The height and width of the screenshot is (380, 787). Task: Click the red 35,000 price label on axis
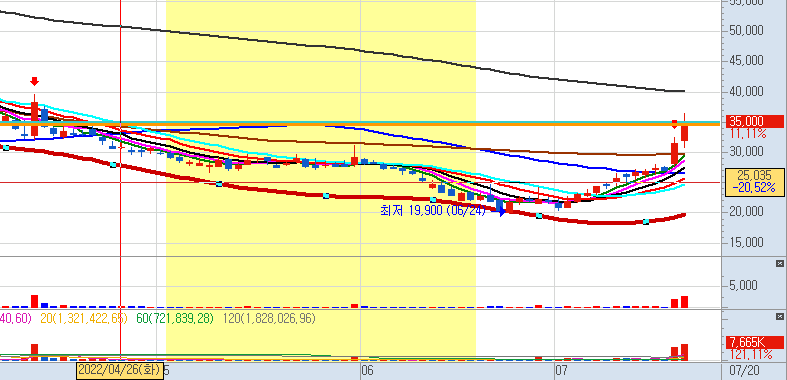coord(754,121)
